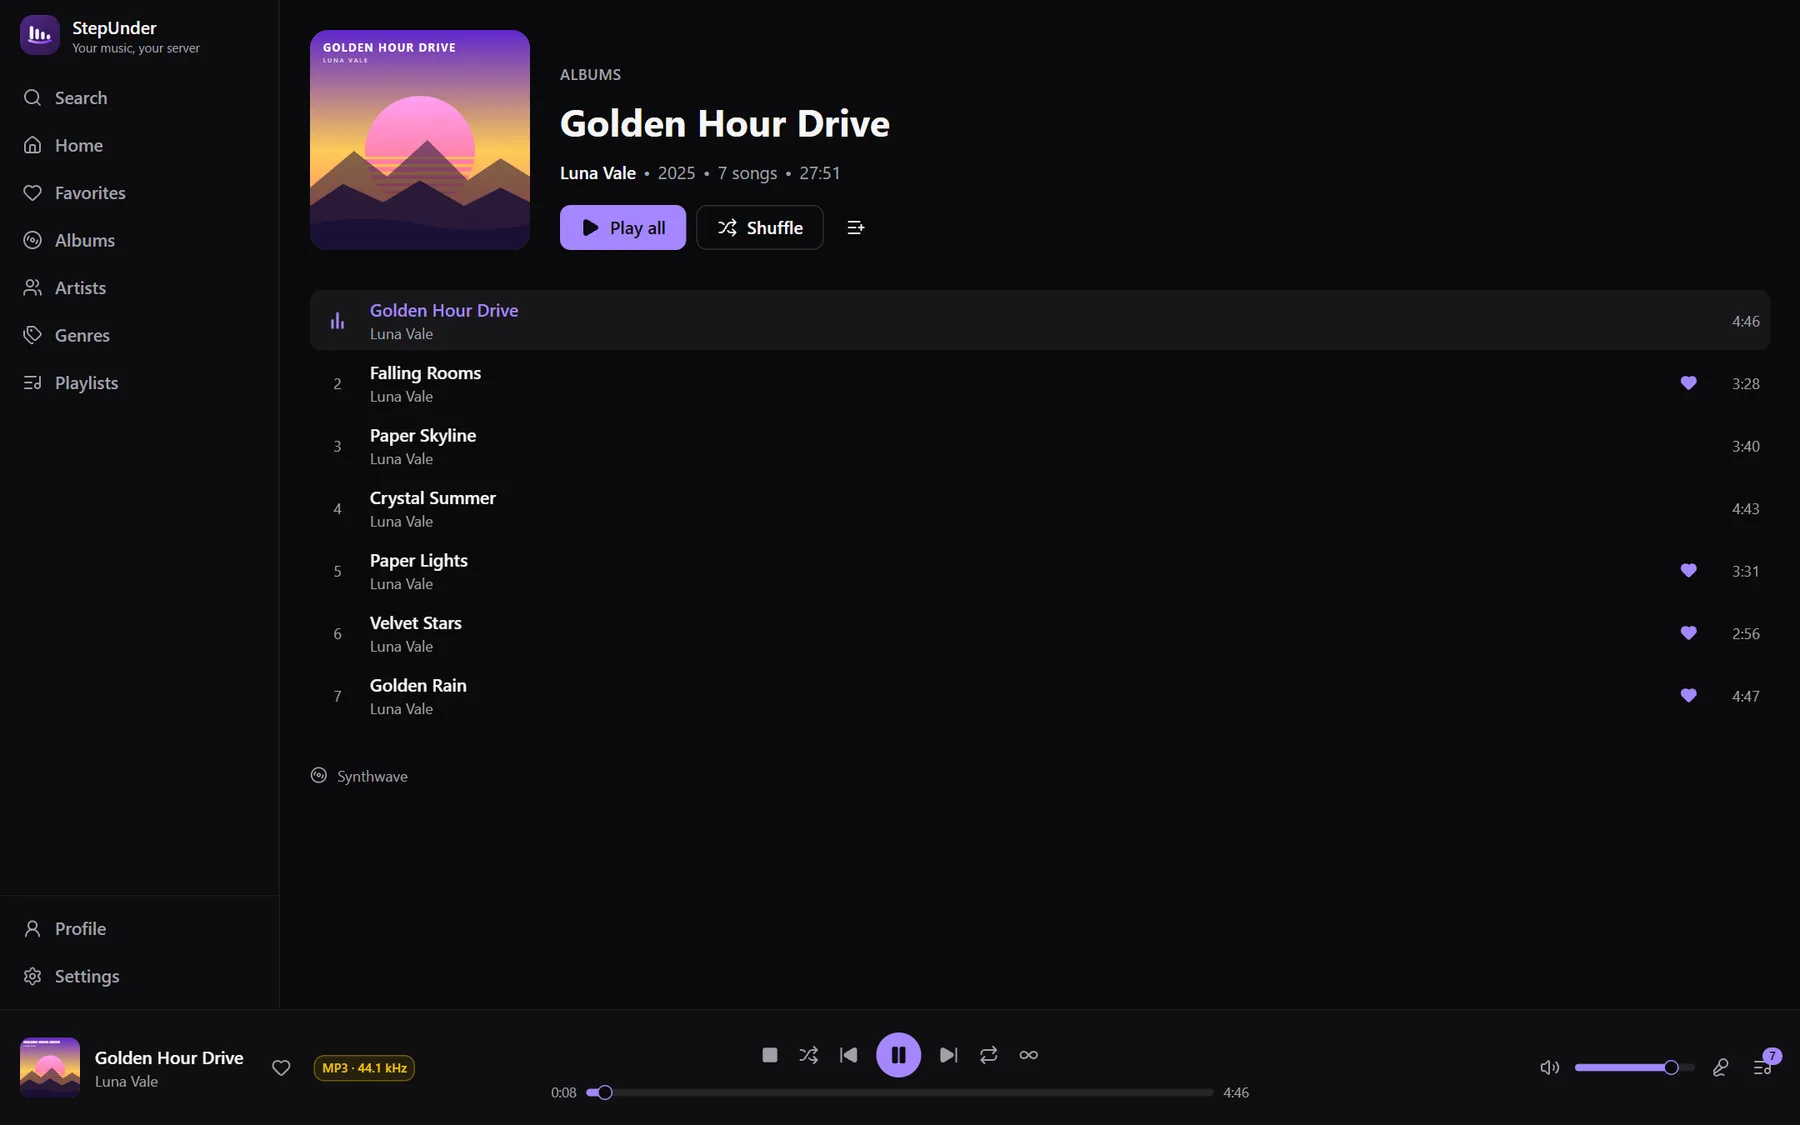This screenshot has width=1800, height=1125.
Task: Toggle shuffle in the player bar
Action: pos(809,1055)
